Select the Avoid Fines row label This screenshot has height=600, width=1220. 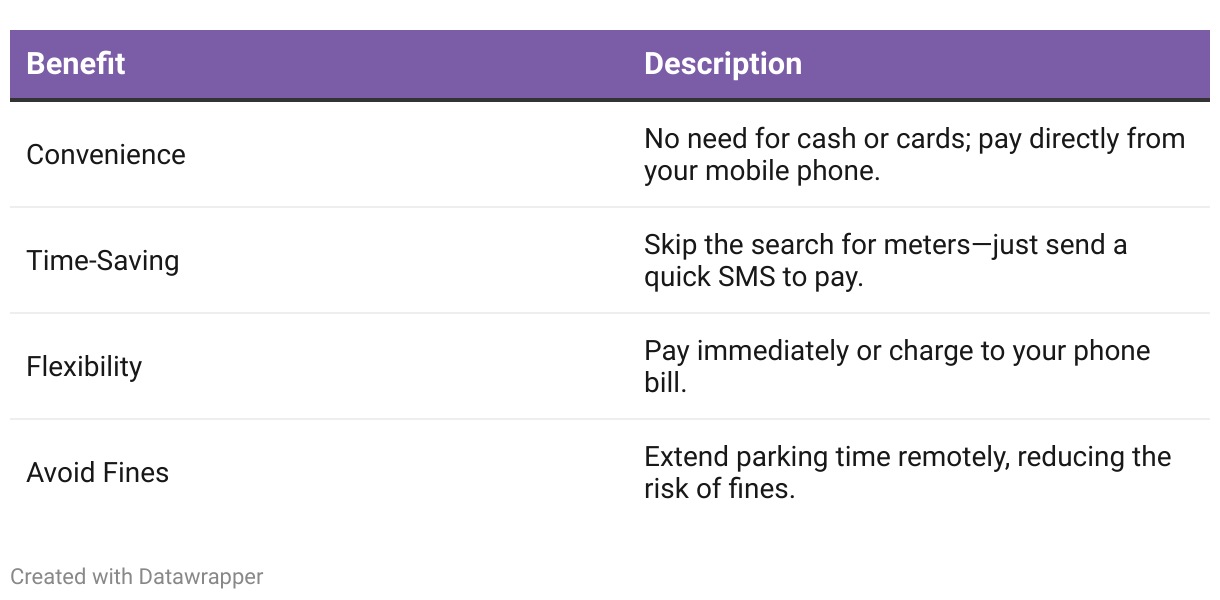pos(98,473)
